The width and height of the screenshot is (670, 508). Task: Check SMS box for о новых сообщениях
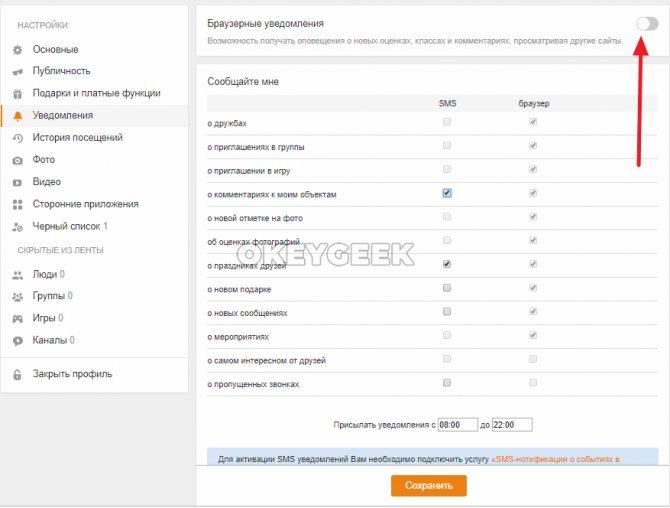click(x=447, y=311)
